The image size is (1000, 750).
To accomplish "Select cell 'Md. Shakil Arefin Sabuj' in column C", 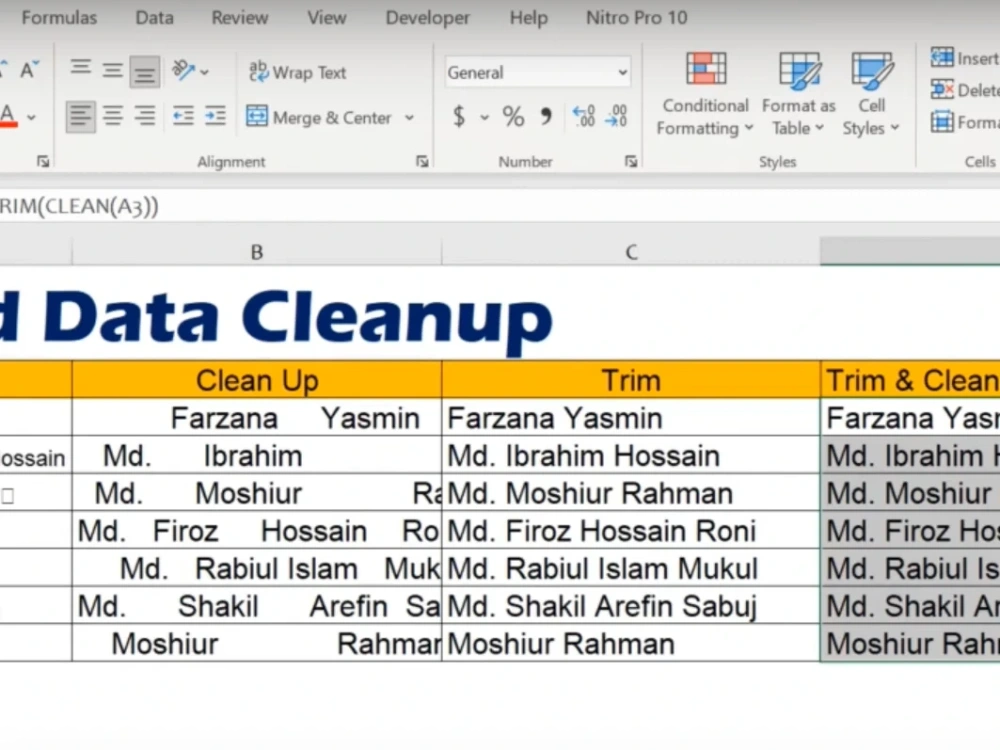I will pyautogui.click(x=631, y=606).
